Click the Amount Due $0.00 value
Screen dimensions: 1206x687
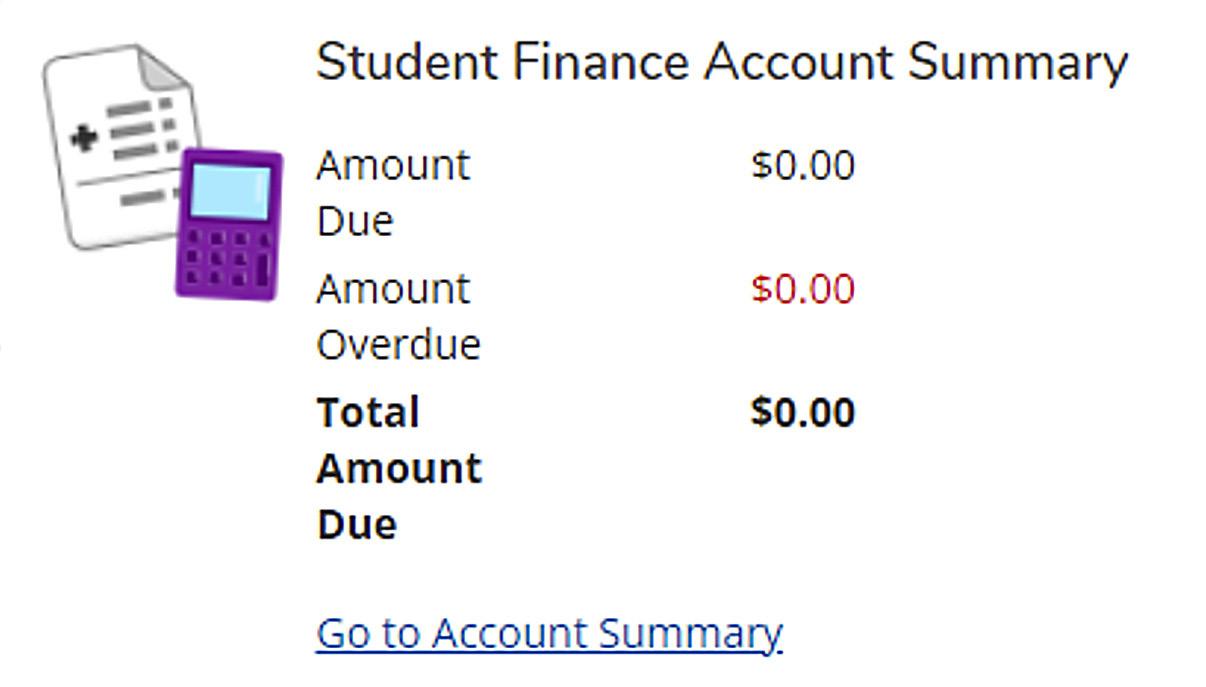[x=803, y=166]
